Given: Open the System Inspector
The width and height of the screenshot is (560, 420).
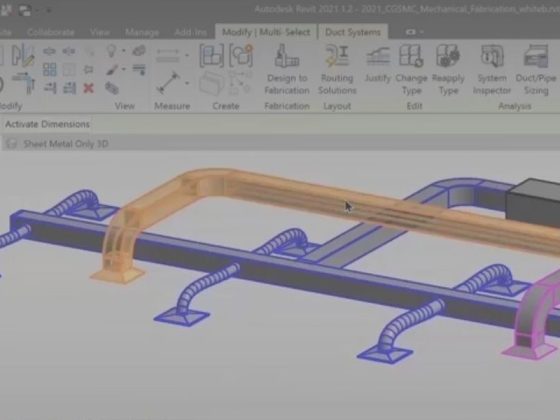Looking at the screenshot, I should click(492, 70).
